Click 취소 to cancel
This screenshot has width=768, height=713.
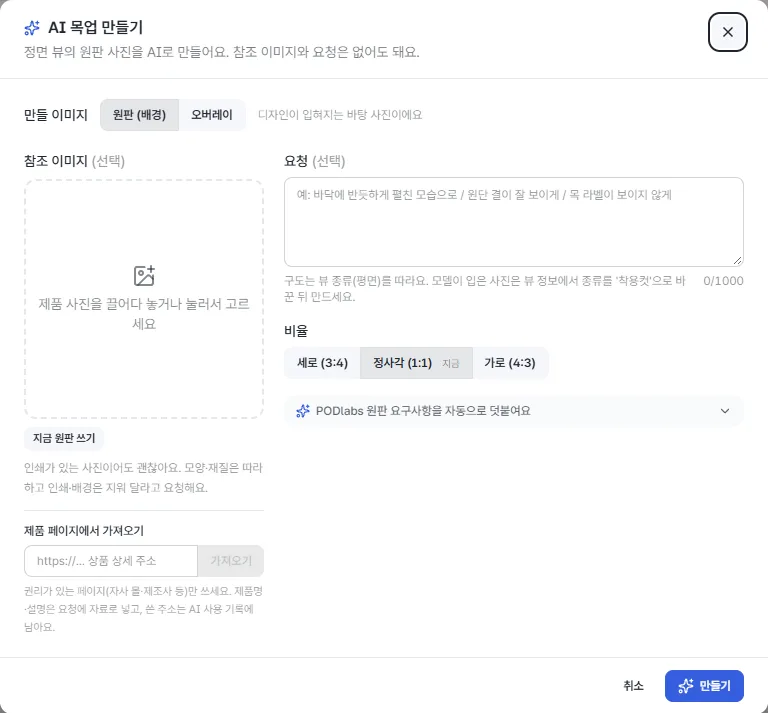coord(633,686)
